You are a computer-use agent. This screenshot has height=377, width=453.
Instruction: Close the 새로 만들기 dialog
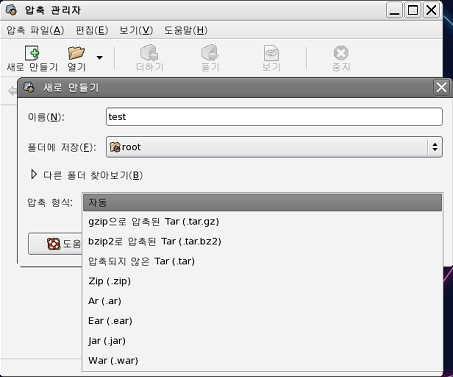(441, 88)
